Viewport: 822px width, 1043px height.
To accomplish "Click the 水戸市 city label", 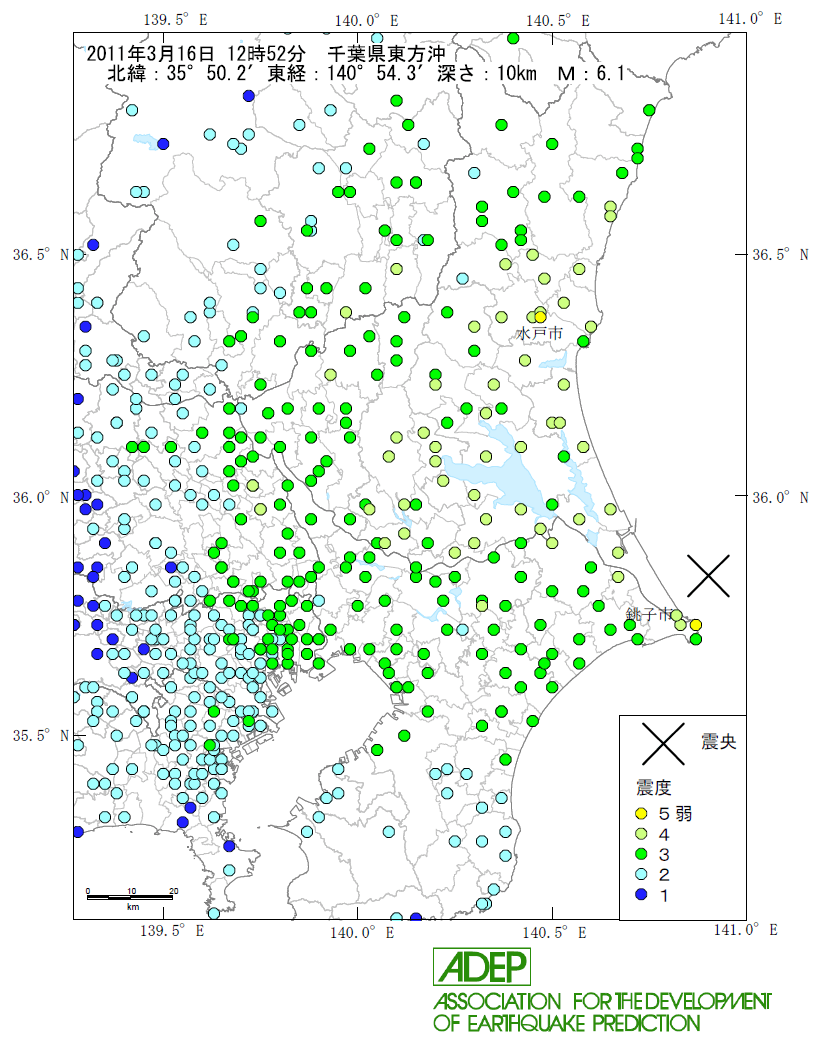I will click(539, 333).
